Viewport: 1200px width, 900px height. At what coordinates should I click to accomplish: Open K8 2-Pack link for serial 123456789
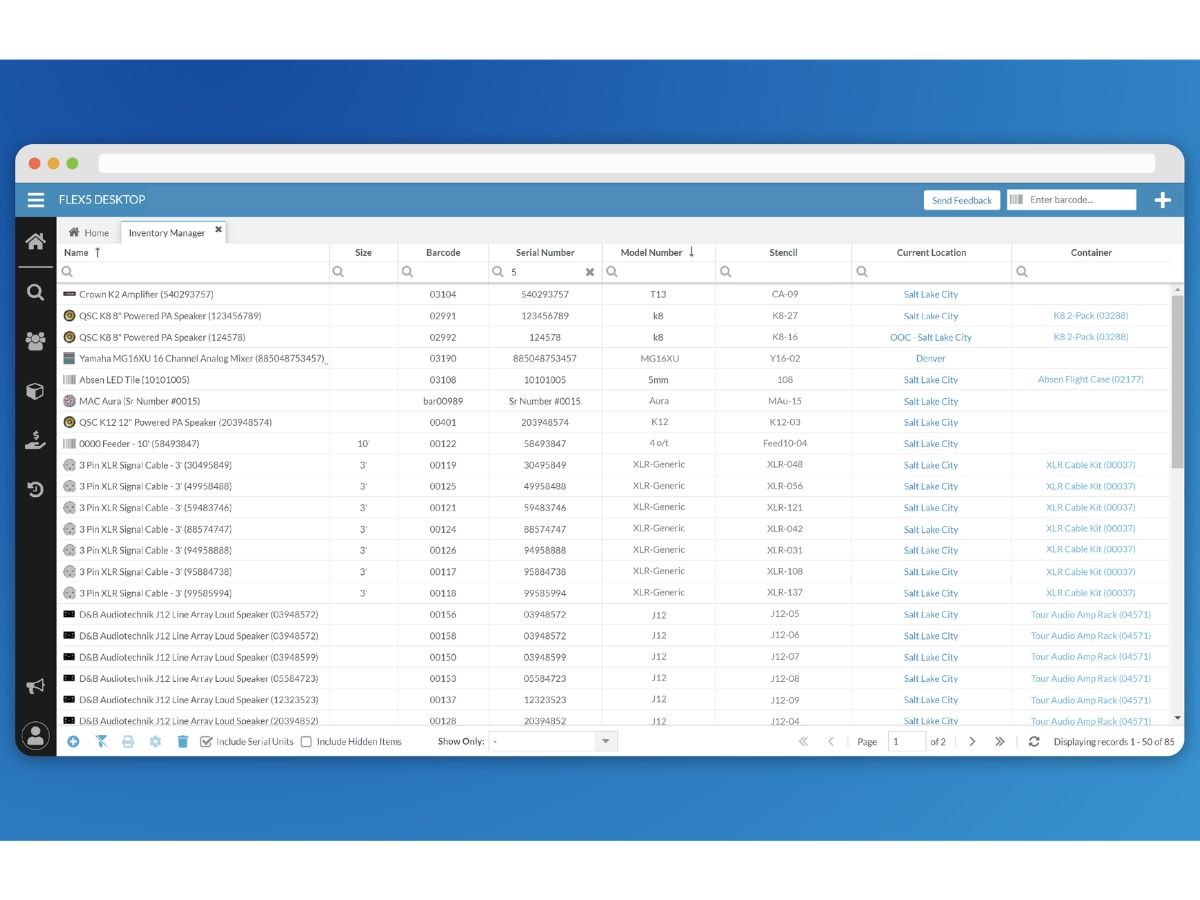point(1091,316)
